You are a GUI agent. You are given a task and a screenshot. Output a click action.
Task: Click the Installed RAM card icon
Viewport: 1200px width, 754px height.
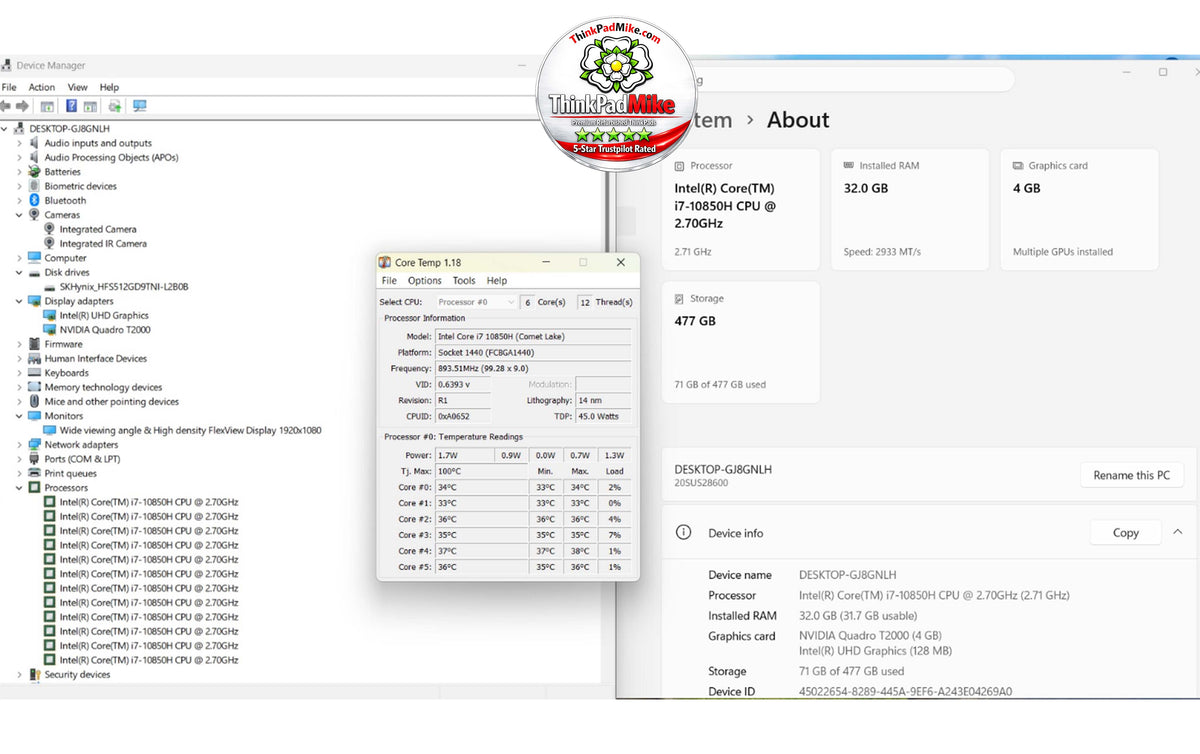849,166
